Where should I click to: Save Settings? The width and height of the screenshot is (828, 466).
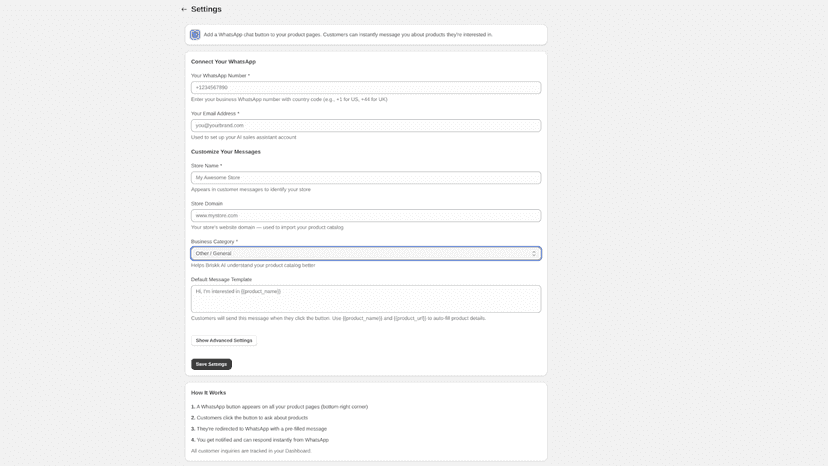(x=211, y=364)
